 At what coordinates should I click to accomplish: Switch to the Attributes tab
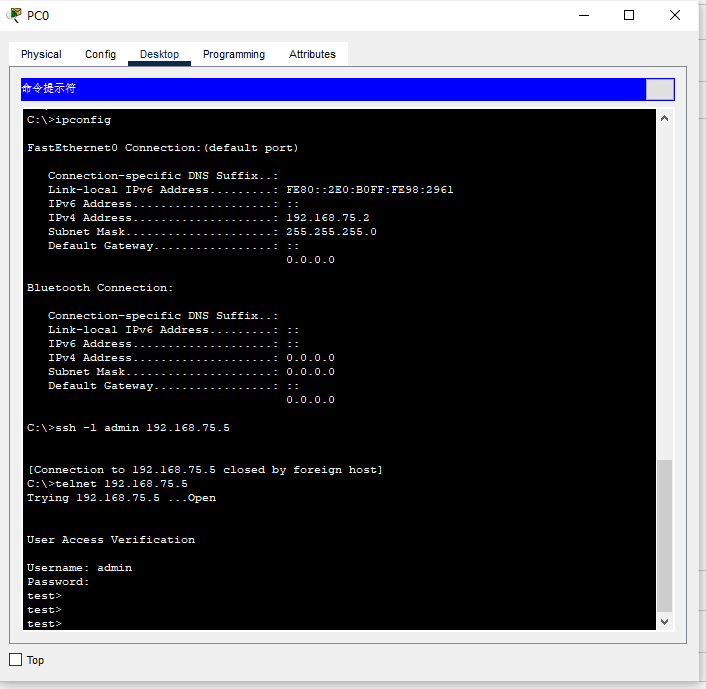312,54
